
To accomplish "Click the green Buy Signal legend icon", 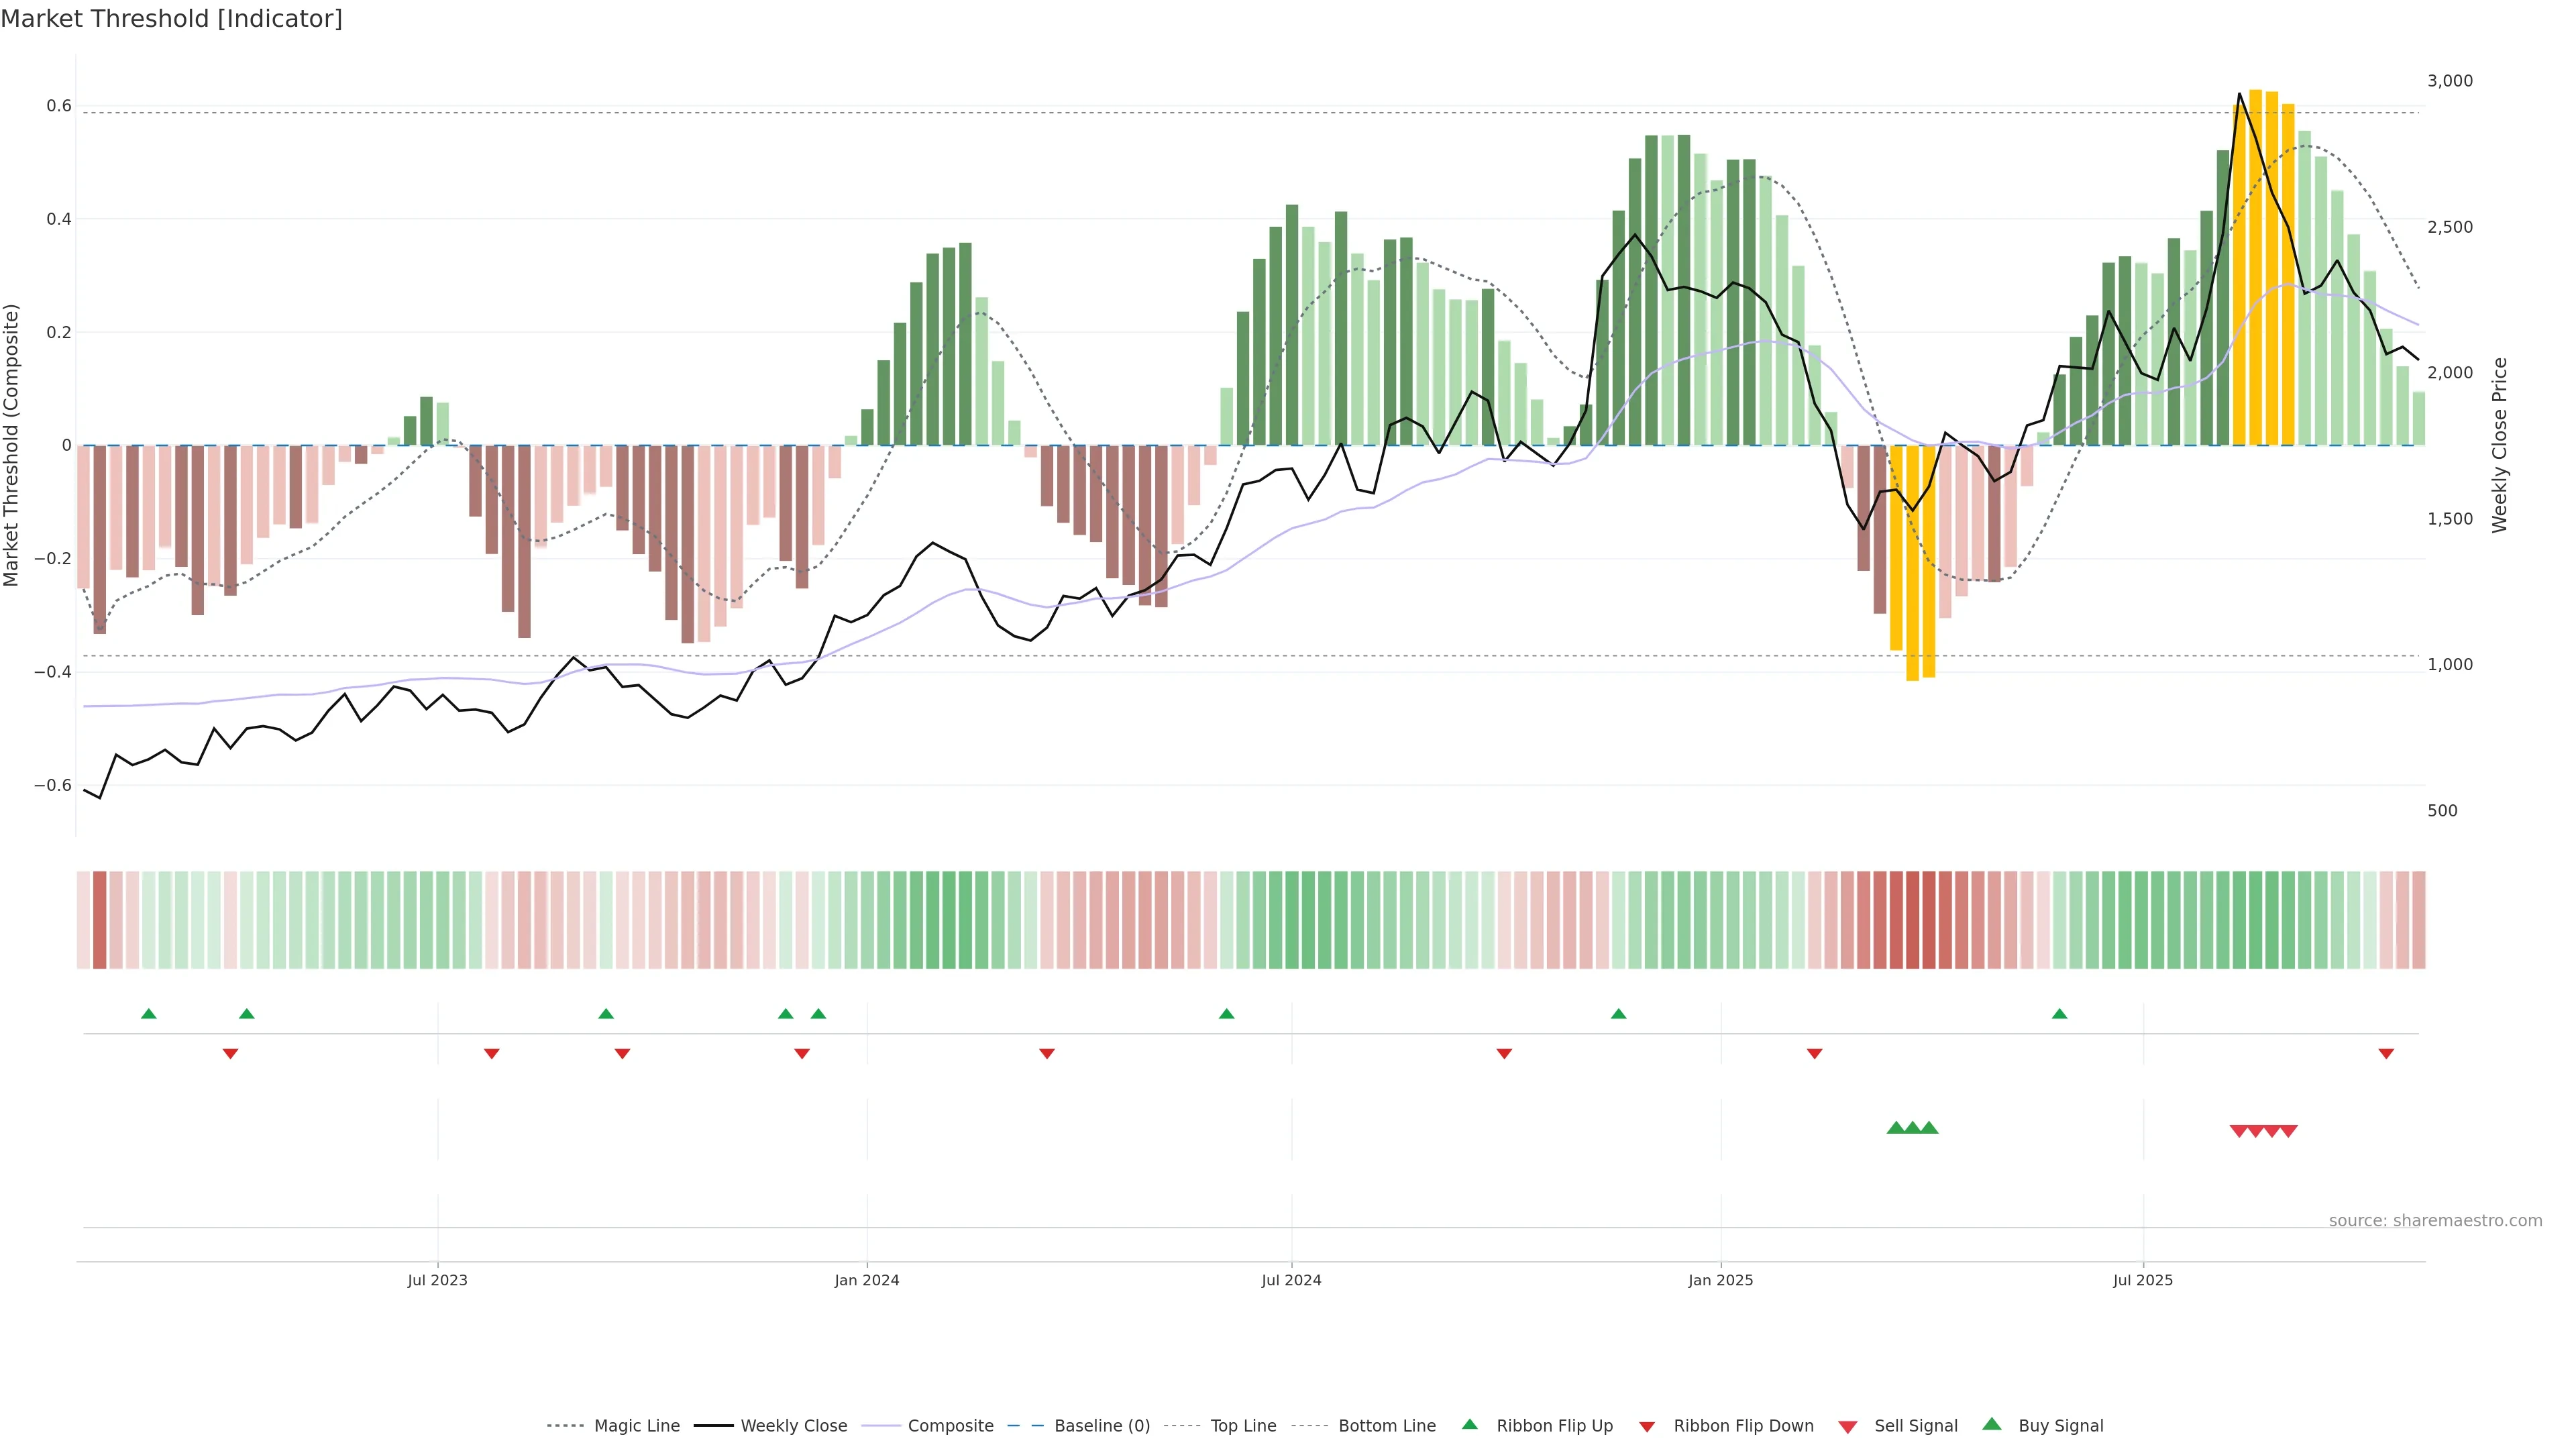I will tap(1992, 1424).
